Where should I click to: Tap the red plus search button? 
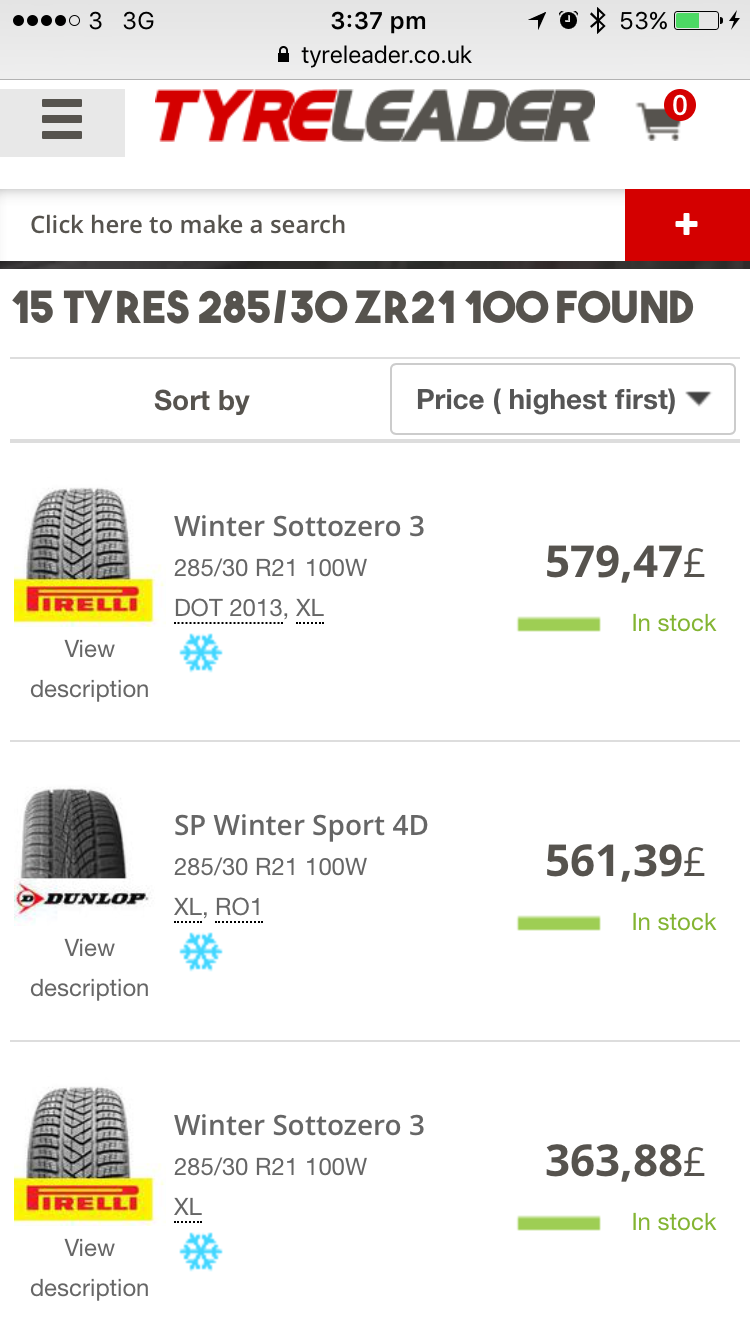(686, 225)
